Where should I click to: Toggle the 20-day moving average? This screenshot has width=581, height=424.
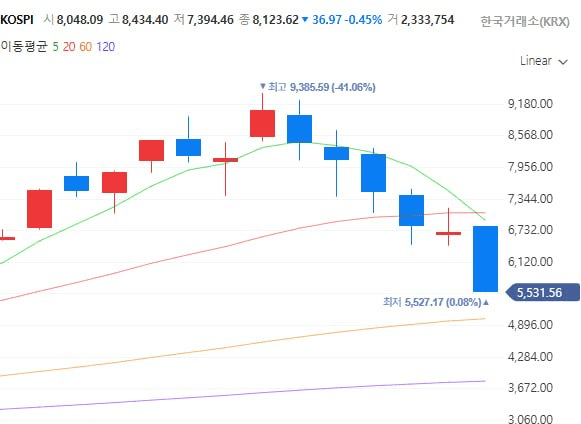[x=69, y=47]
